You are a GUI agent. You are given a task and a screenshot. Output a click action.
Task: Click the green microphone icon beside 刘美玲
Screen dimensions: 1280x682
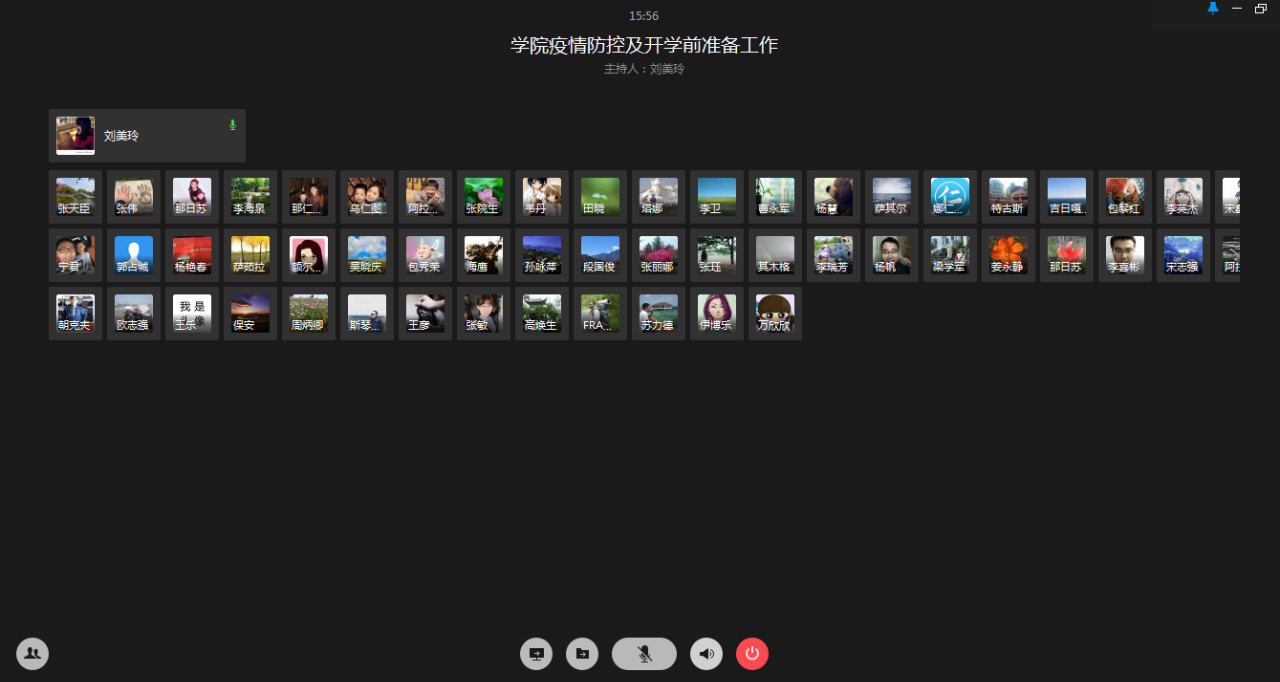[233, 125]
